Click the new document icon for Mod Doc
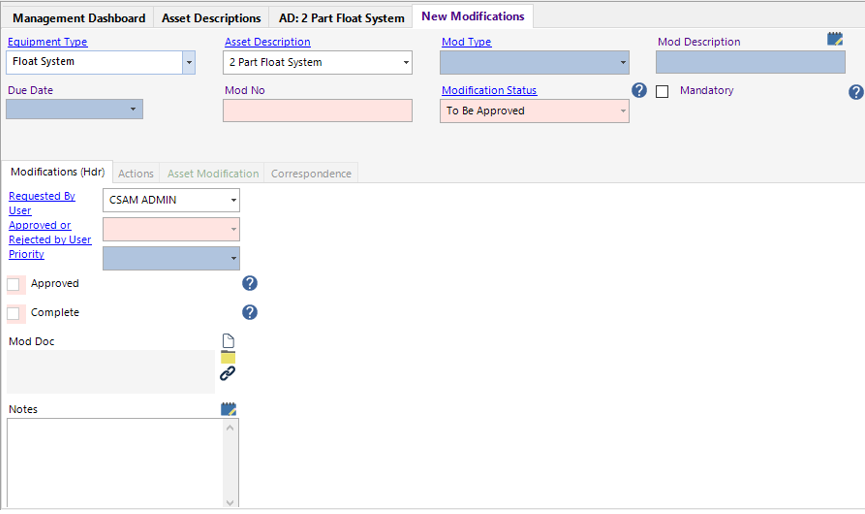 (x=228, y=341)
